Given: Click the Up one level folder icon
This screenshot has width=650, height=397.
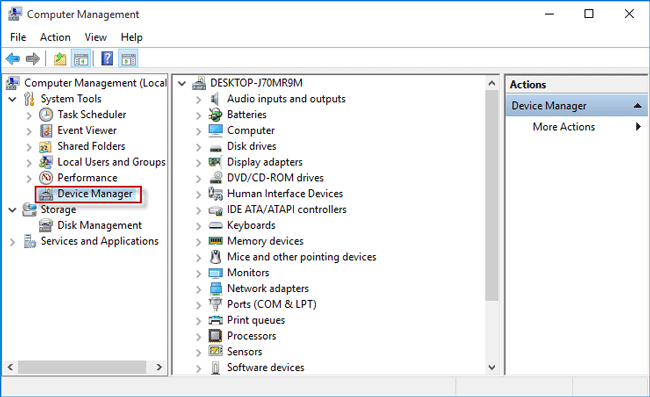Looking at the screenshot, I should coord(60,59).
